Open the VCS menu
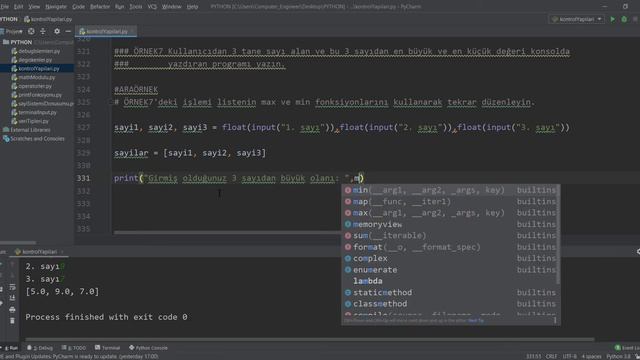 [152, 7]
